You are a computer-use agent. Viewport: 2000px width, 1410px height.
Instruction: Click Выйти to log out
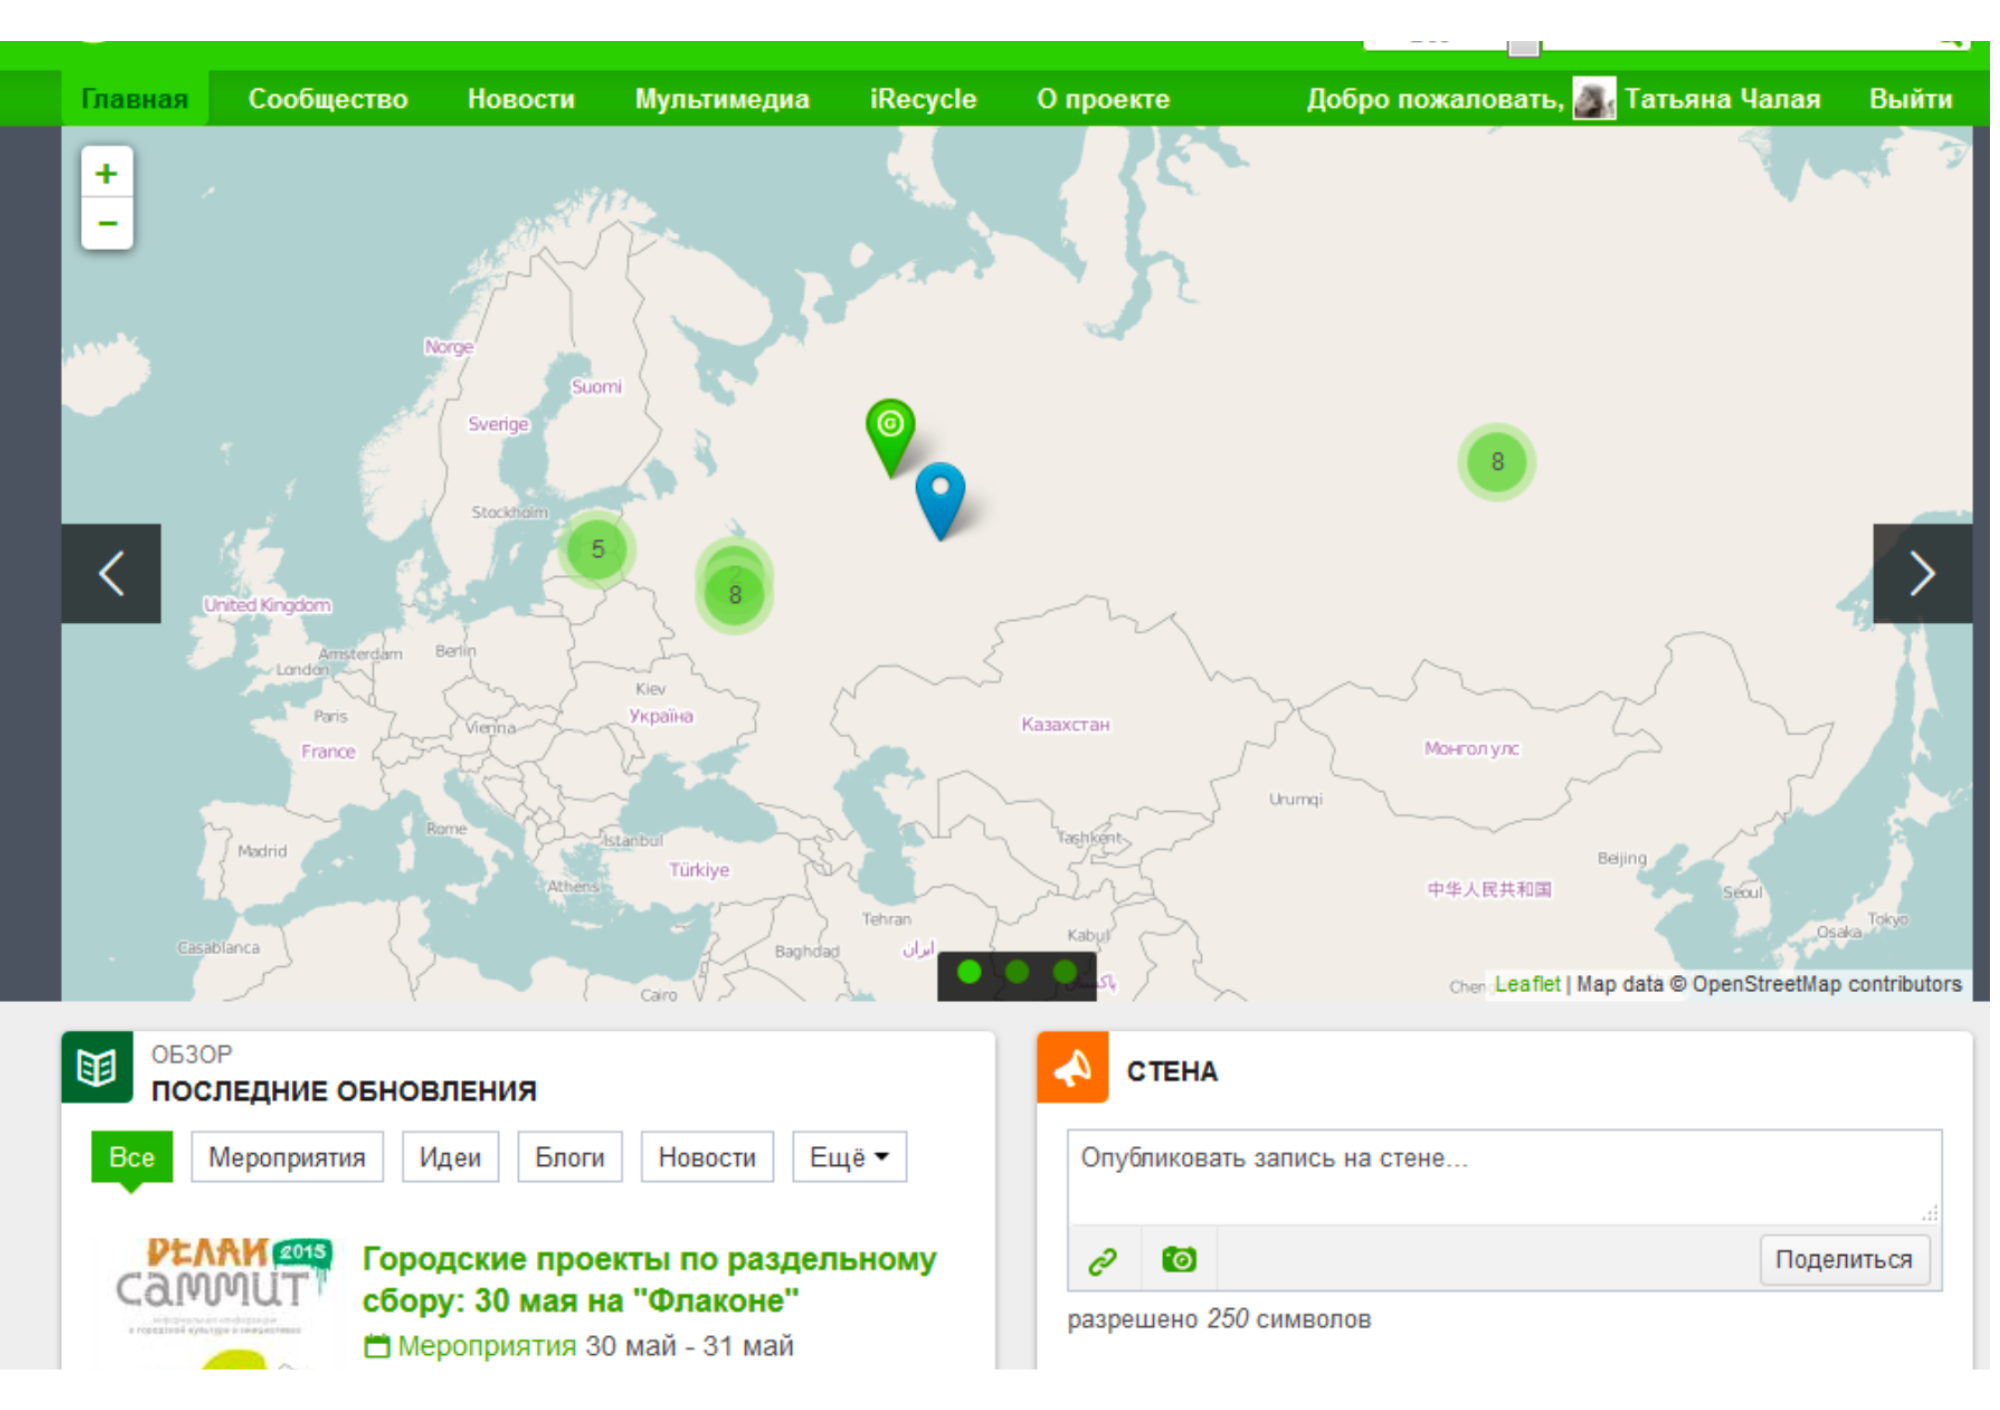[1910, 99]
